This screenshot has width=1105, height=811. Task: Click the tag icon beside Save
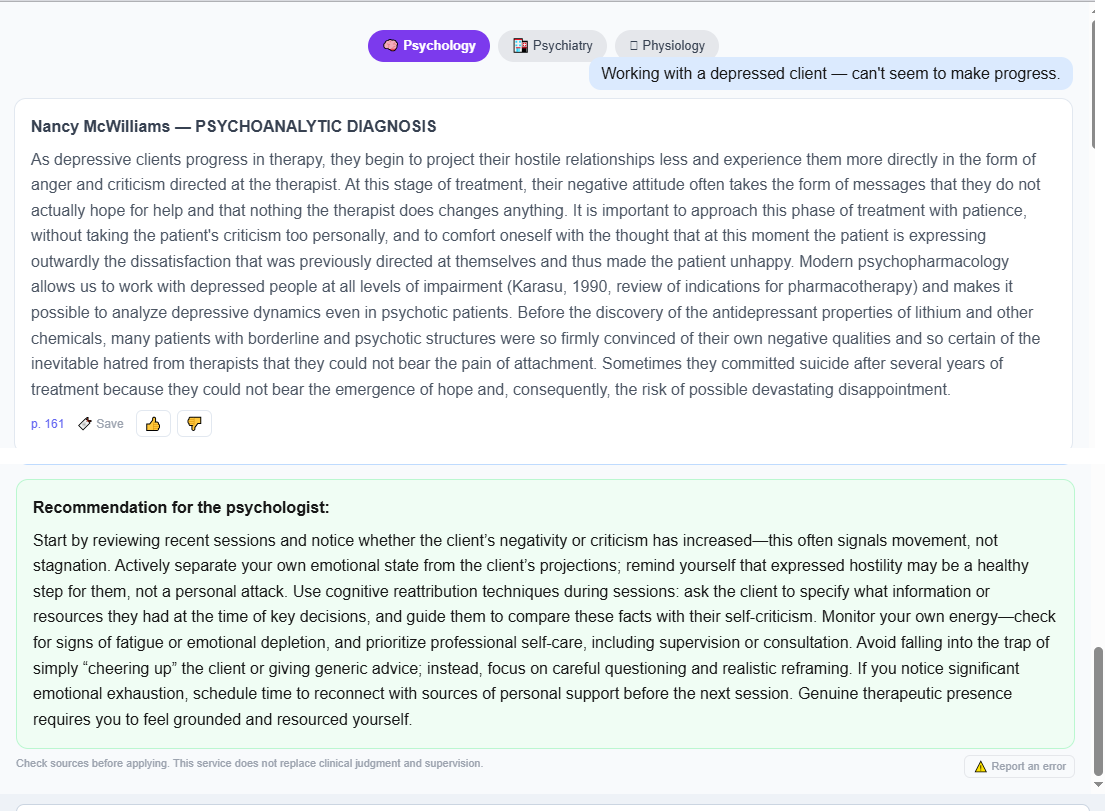point(85,424)
